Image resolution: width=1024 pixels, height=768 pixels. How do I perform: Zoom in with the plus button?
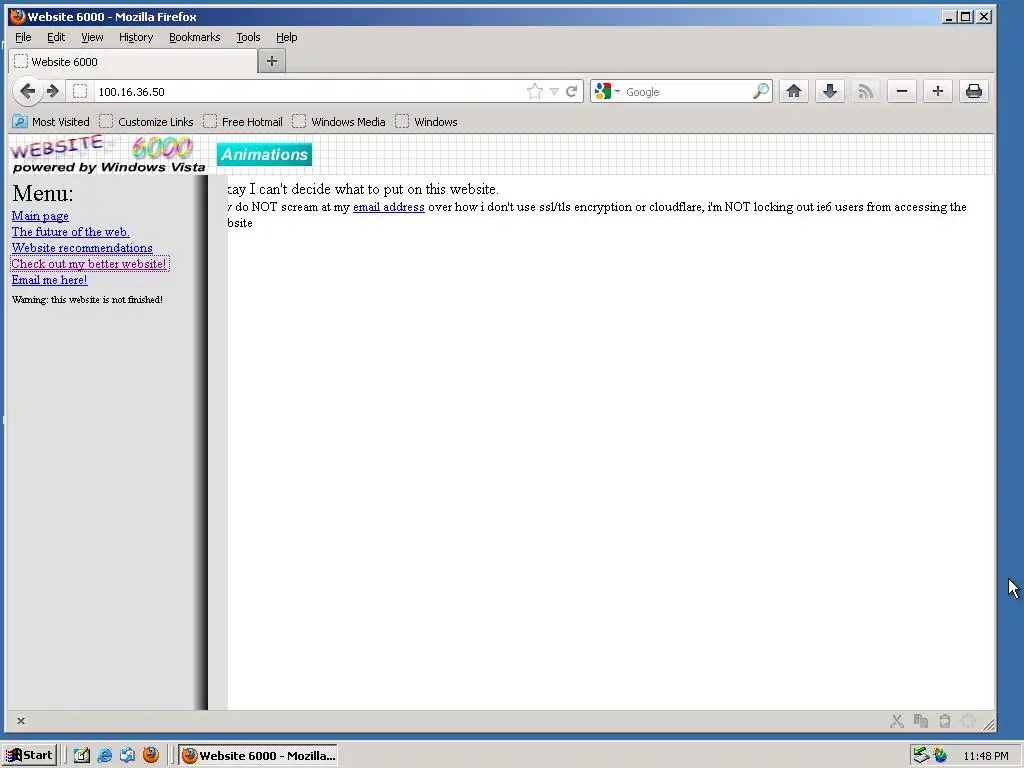pyautogui.click(x=938, y=91)
